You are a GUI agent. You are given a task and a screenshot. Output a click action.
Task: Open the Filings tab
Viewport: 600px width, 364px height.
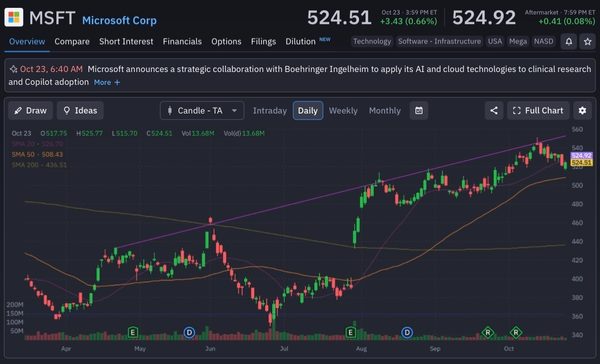point(263,41)
